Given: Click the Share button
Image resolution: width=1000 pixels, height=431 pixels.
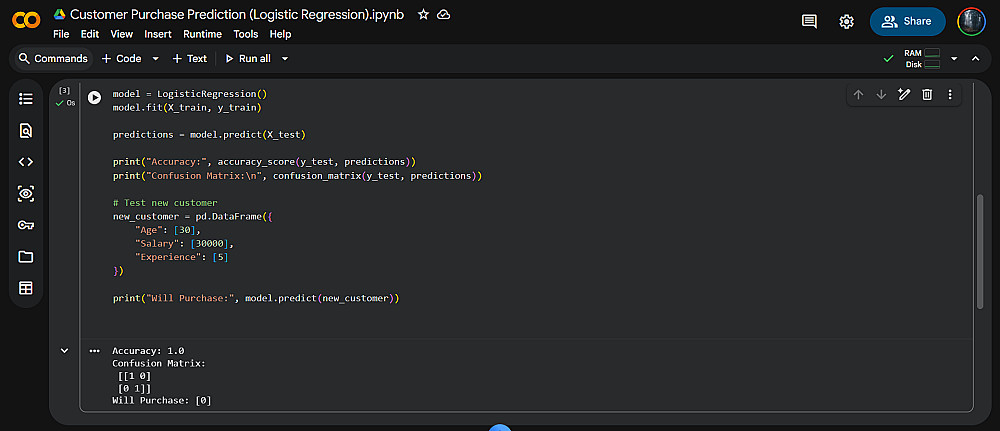Looking at the screenshot, I should 907,21.
